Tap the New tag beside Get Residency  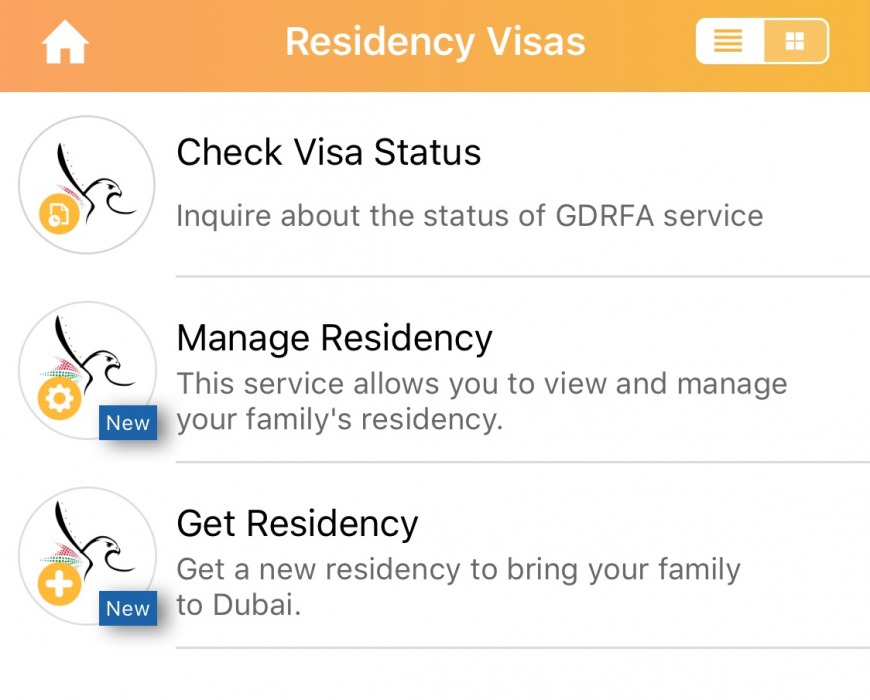coord(128,608)
